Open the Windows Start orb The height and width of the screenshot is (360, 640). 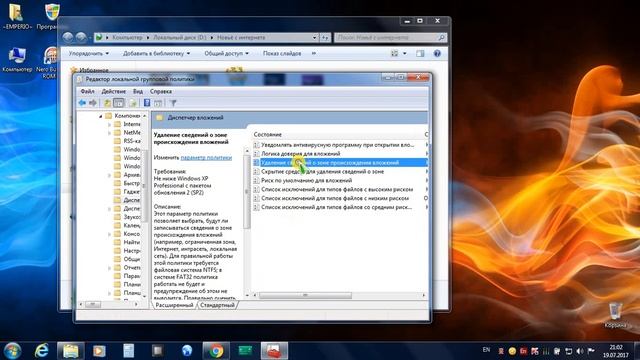tap(12, 351)
